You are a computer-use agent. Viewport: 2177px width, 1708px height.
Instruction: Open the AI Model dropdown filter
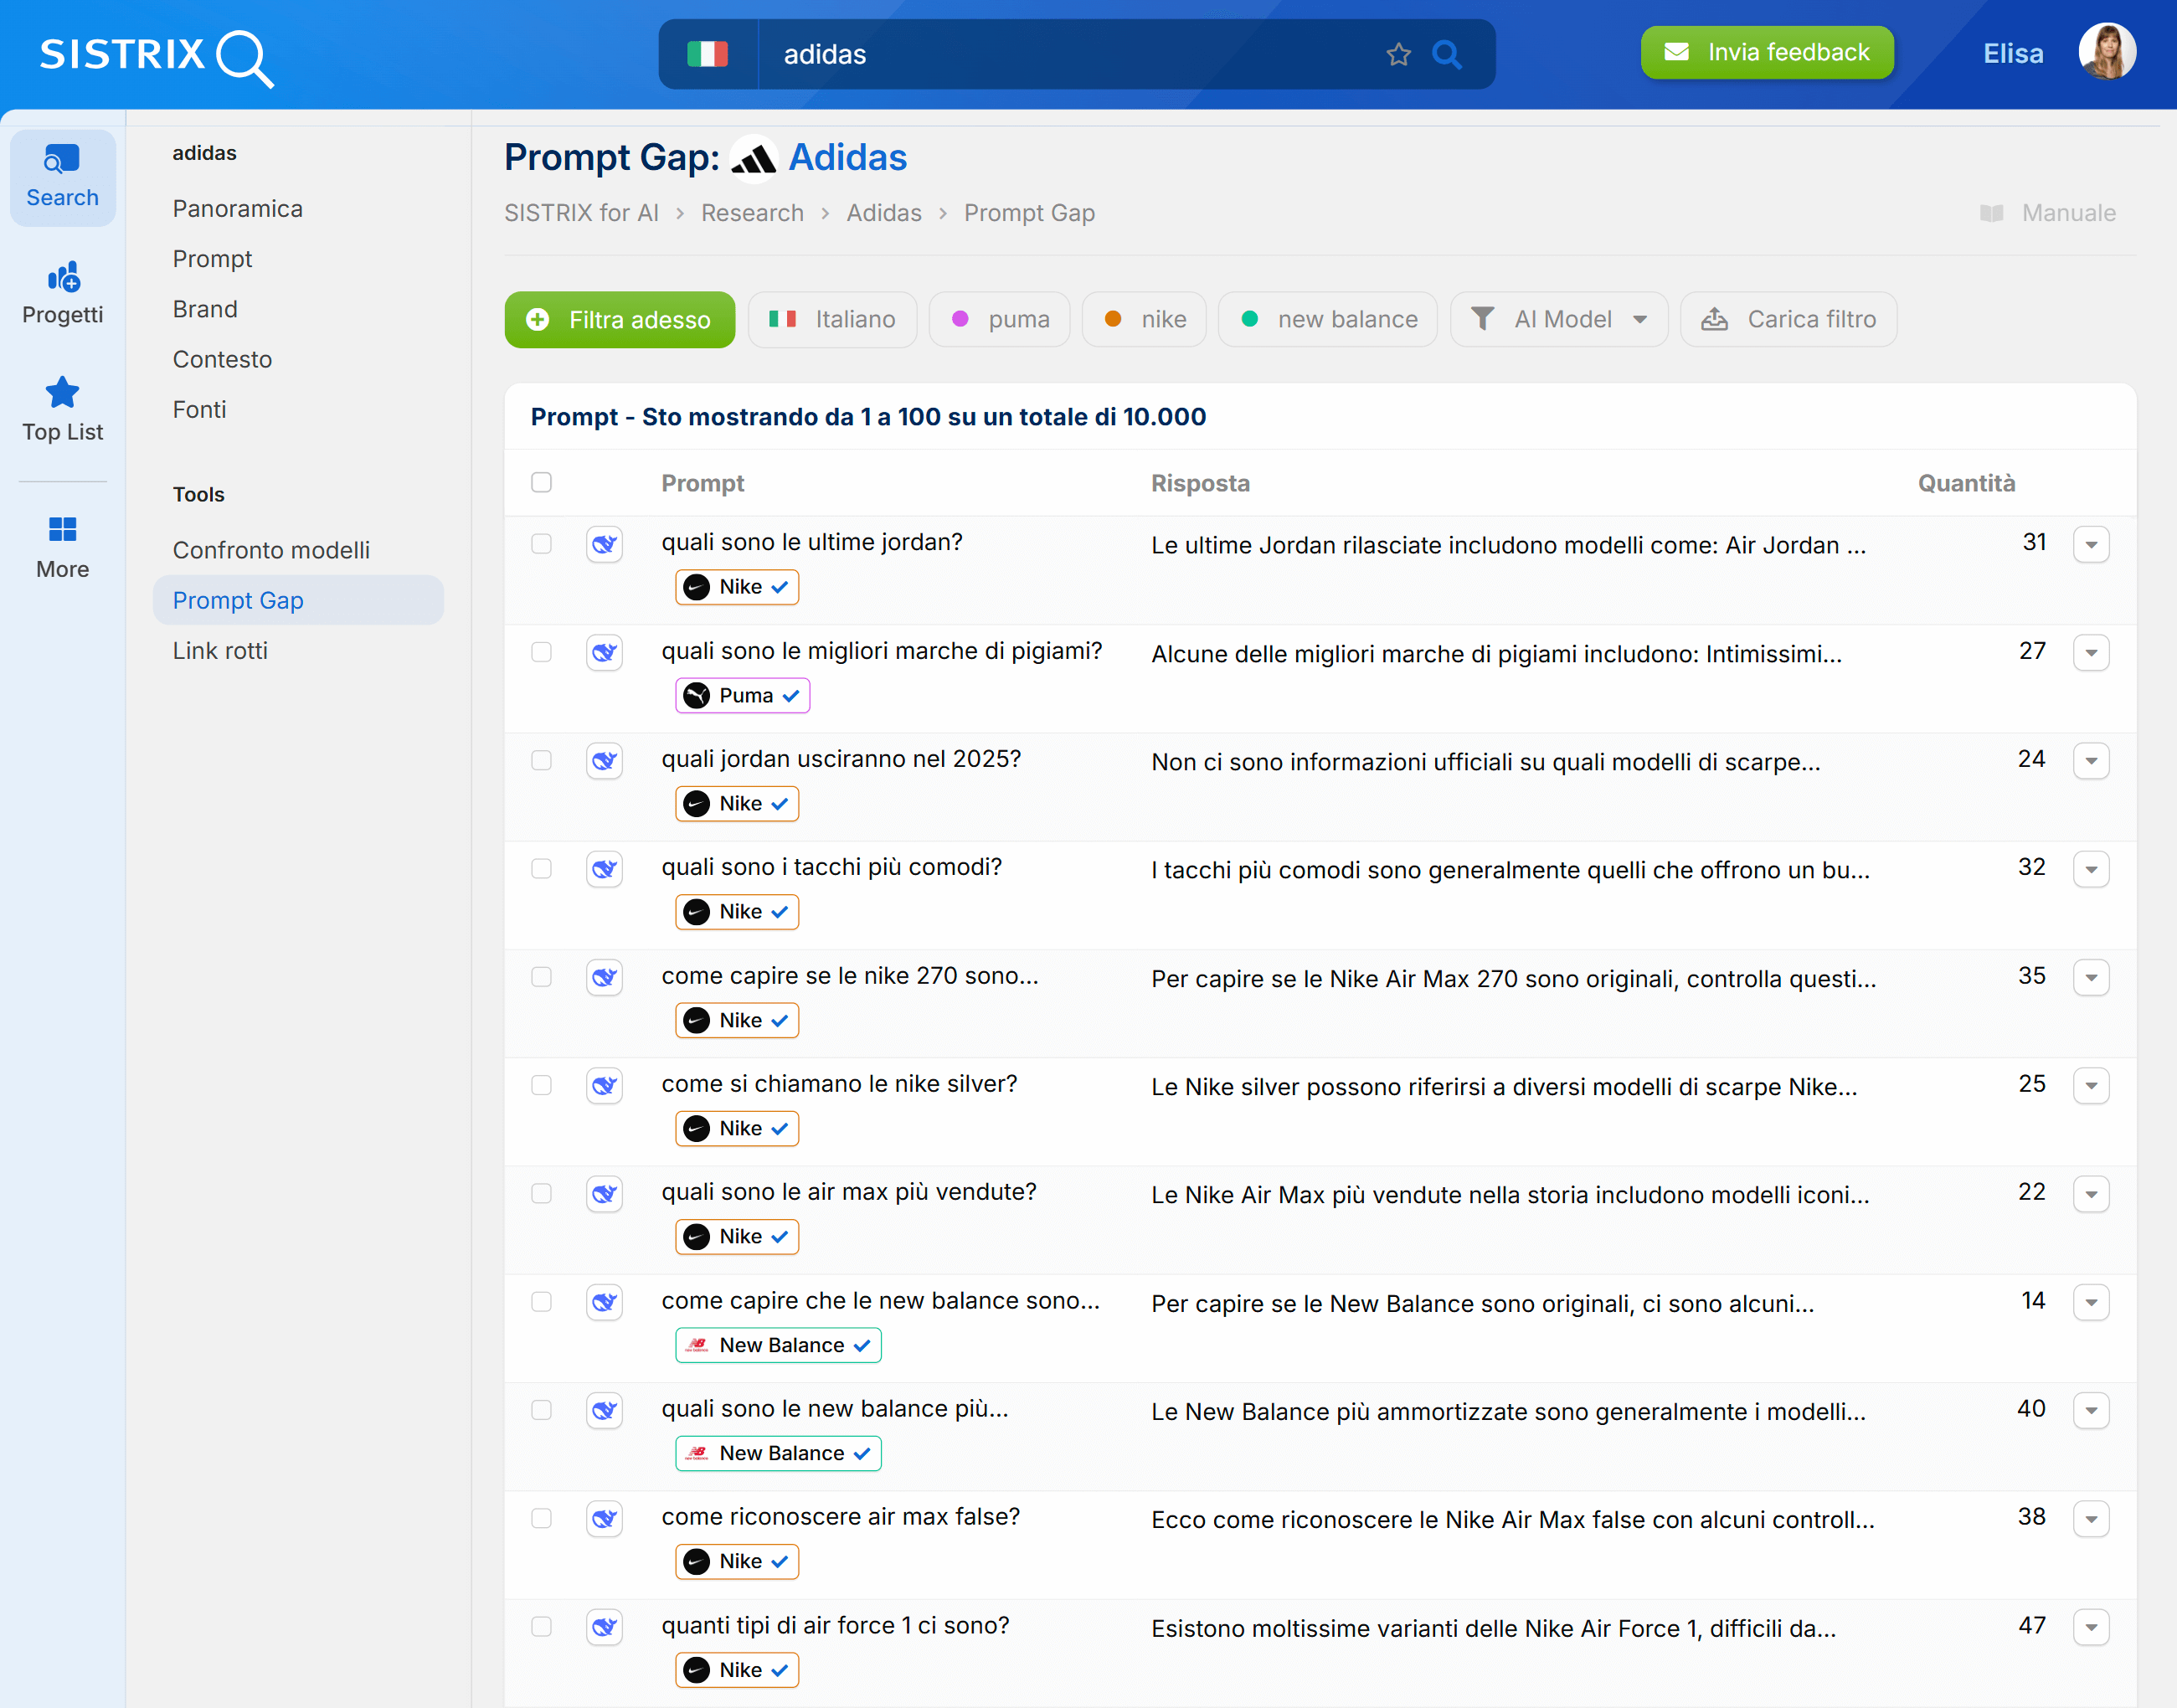tap(1558, 319)
